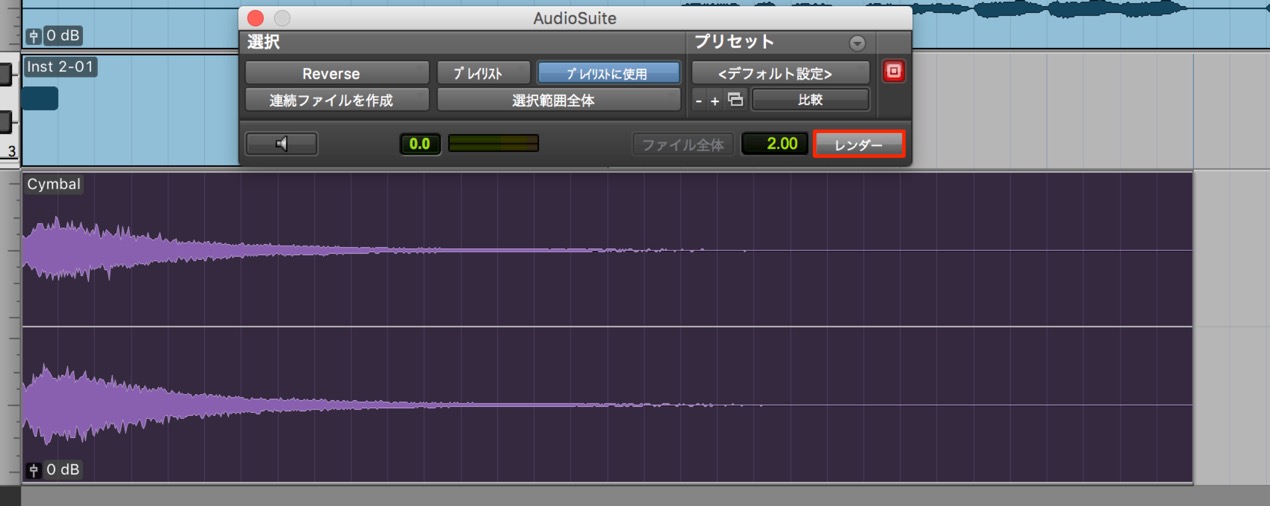Open the プレイリスト selection reference dropdown
The width and height of the screenshot is (1270, 506).
[x=483, y=73]
